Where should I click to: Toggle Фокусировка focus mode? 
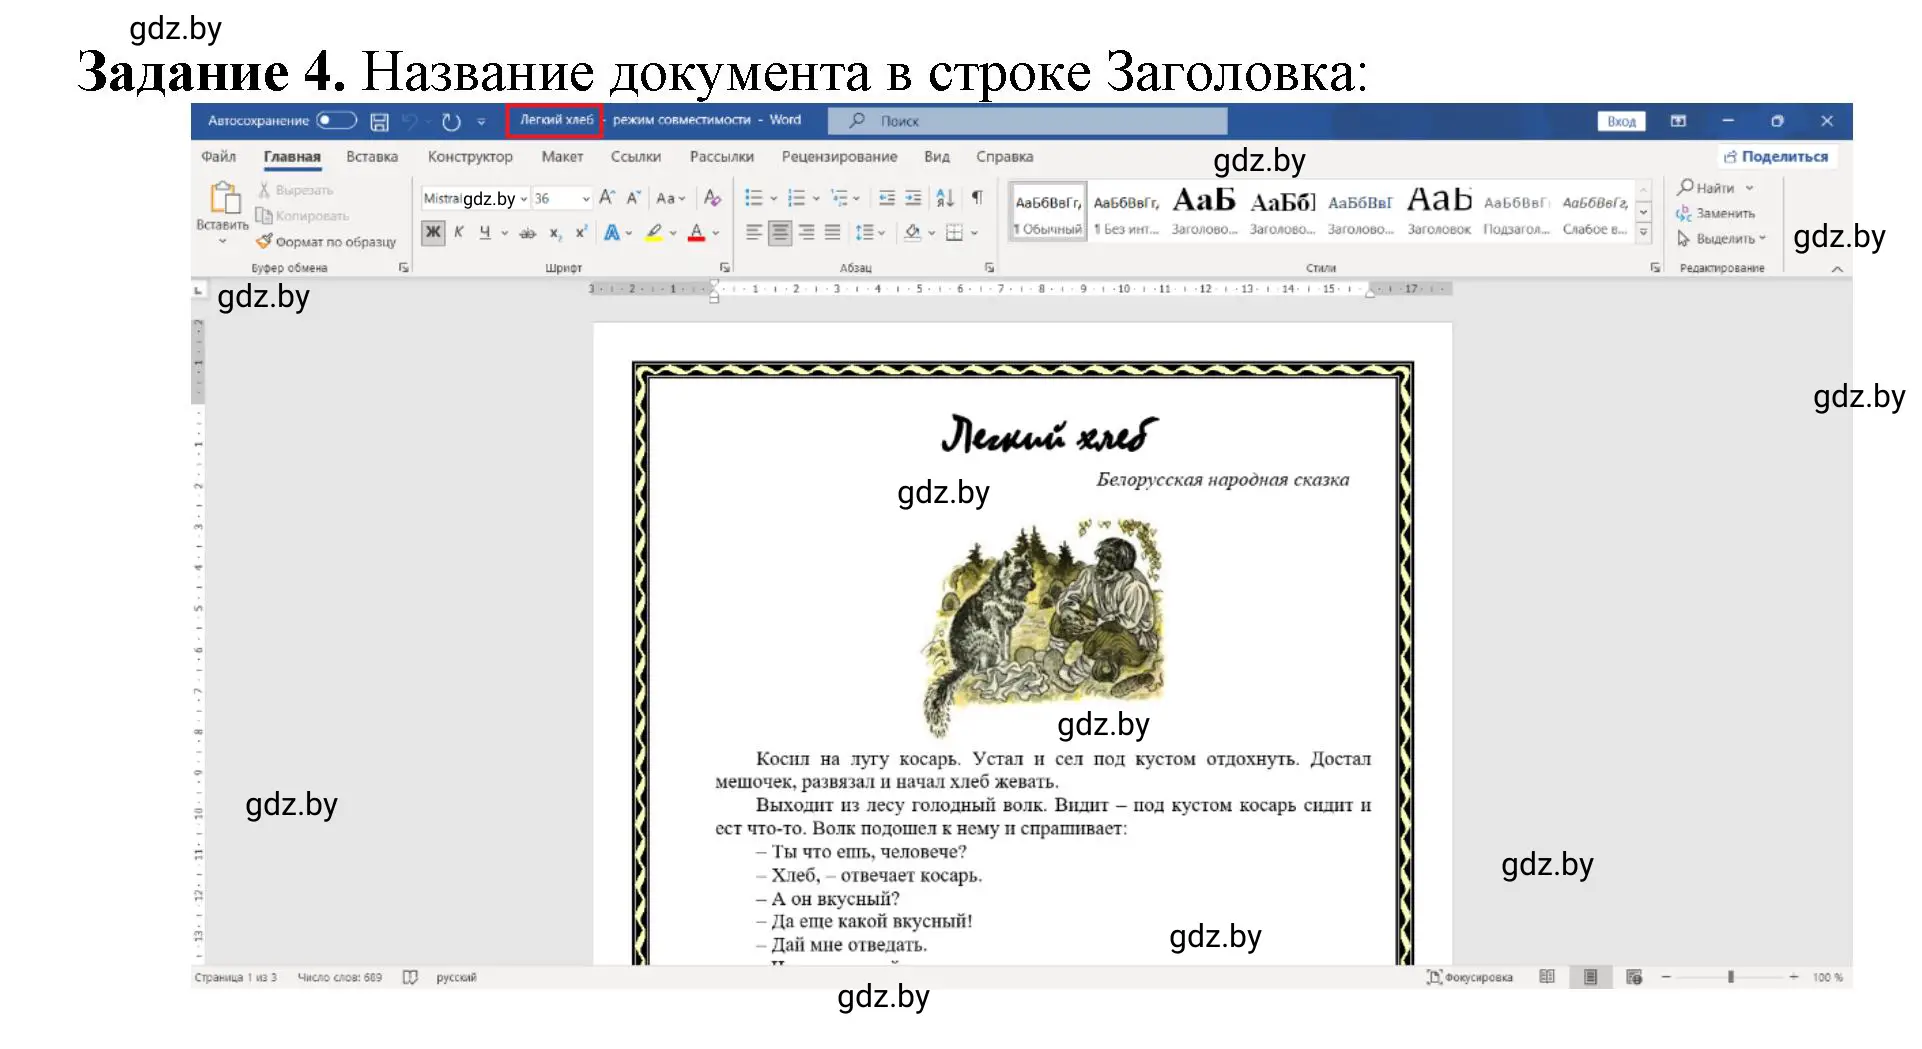pos(1469,977)
